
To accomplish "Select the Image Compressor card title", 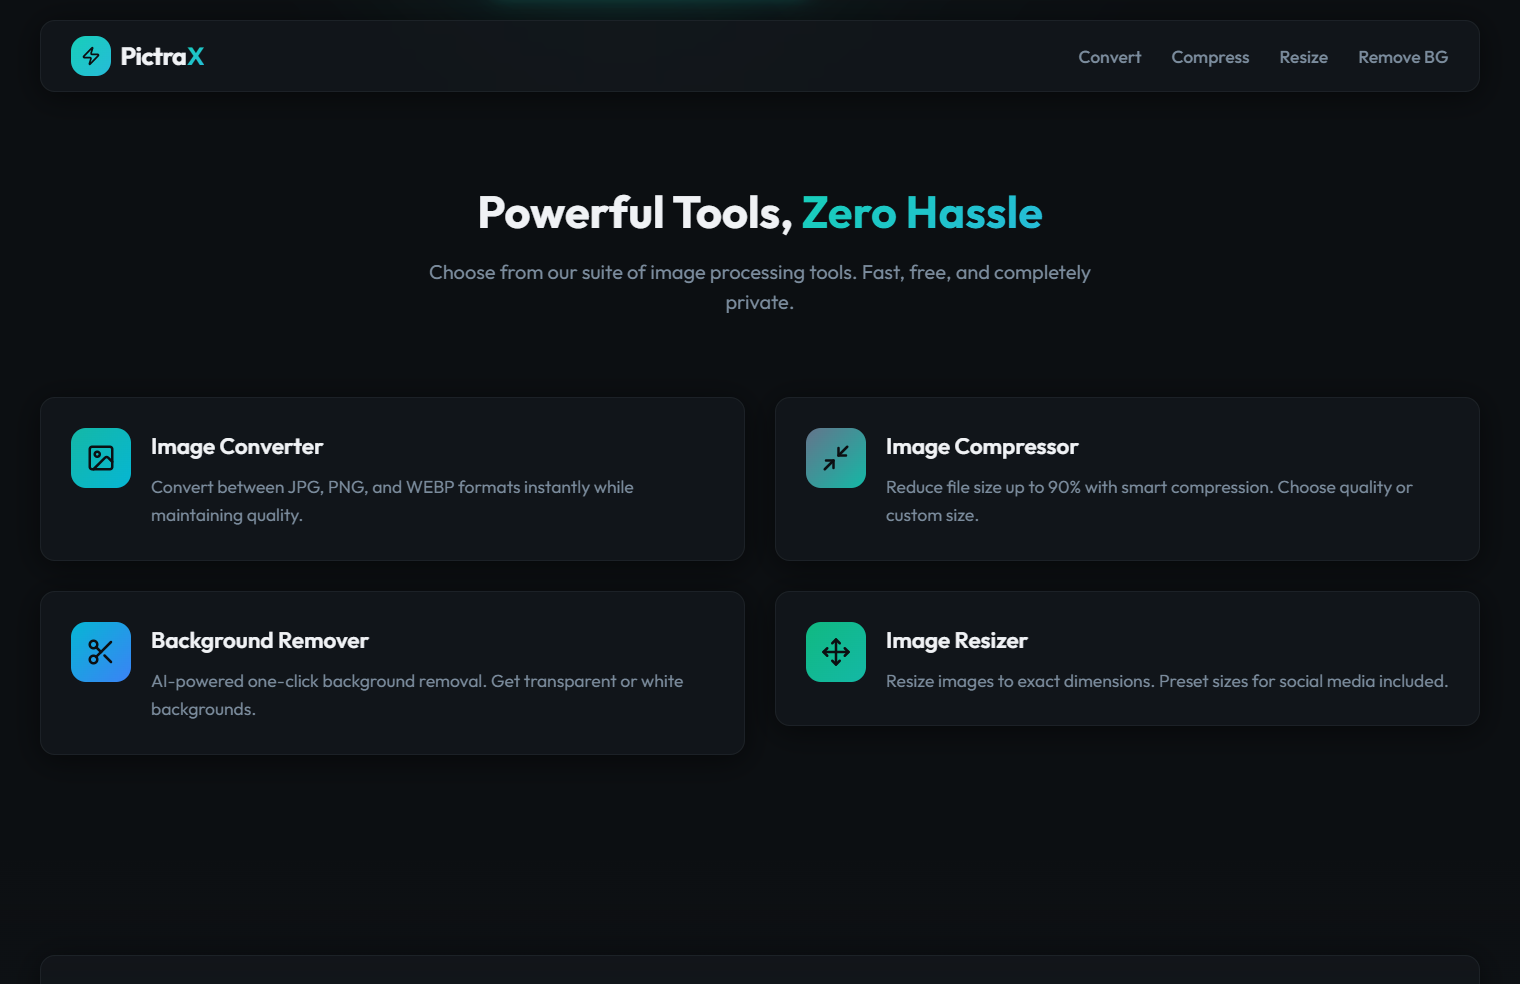I will 981,447.
